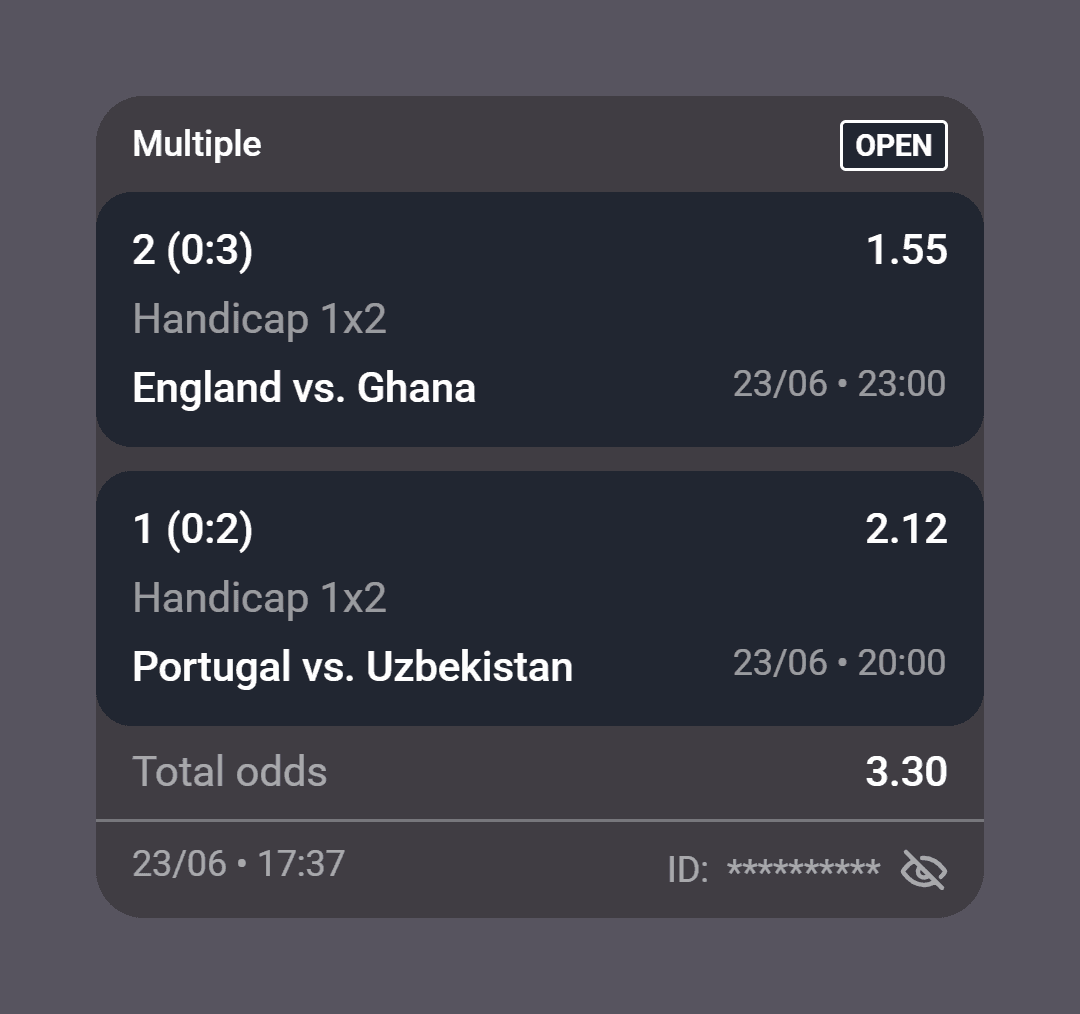Select the England vs. Ghana match title
This screenshot has height=1014, width=1080.
point(304,387)
